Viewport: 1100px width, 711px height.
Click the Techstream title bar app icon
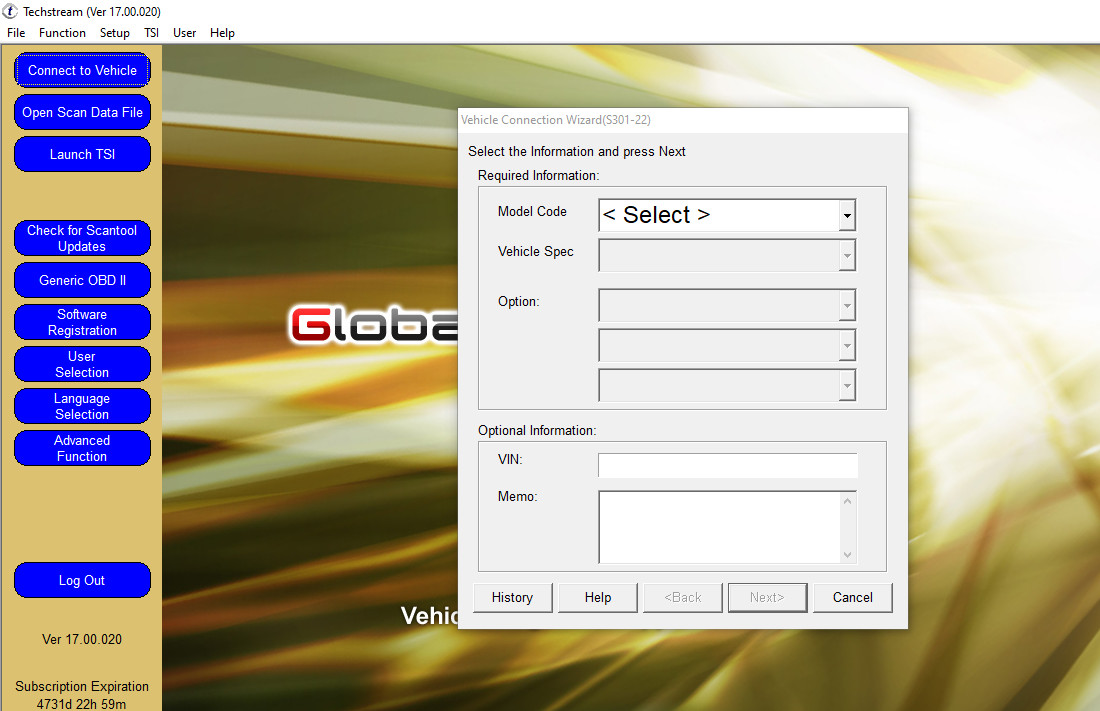pyautogui.click(x=10, y=11)
